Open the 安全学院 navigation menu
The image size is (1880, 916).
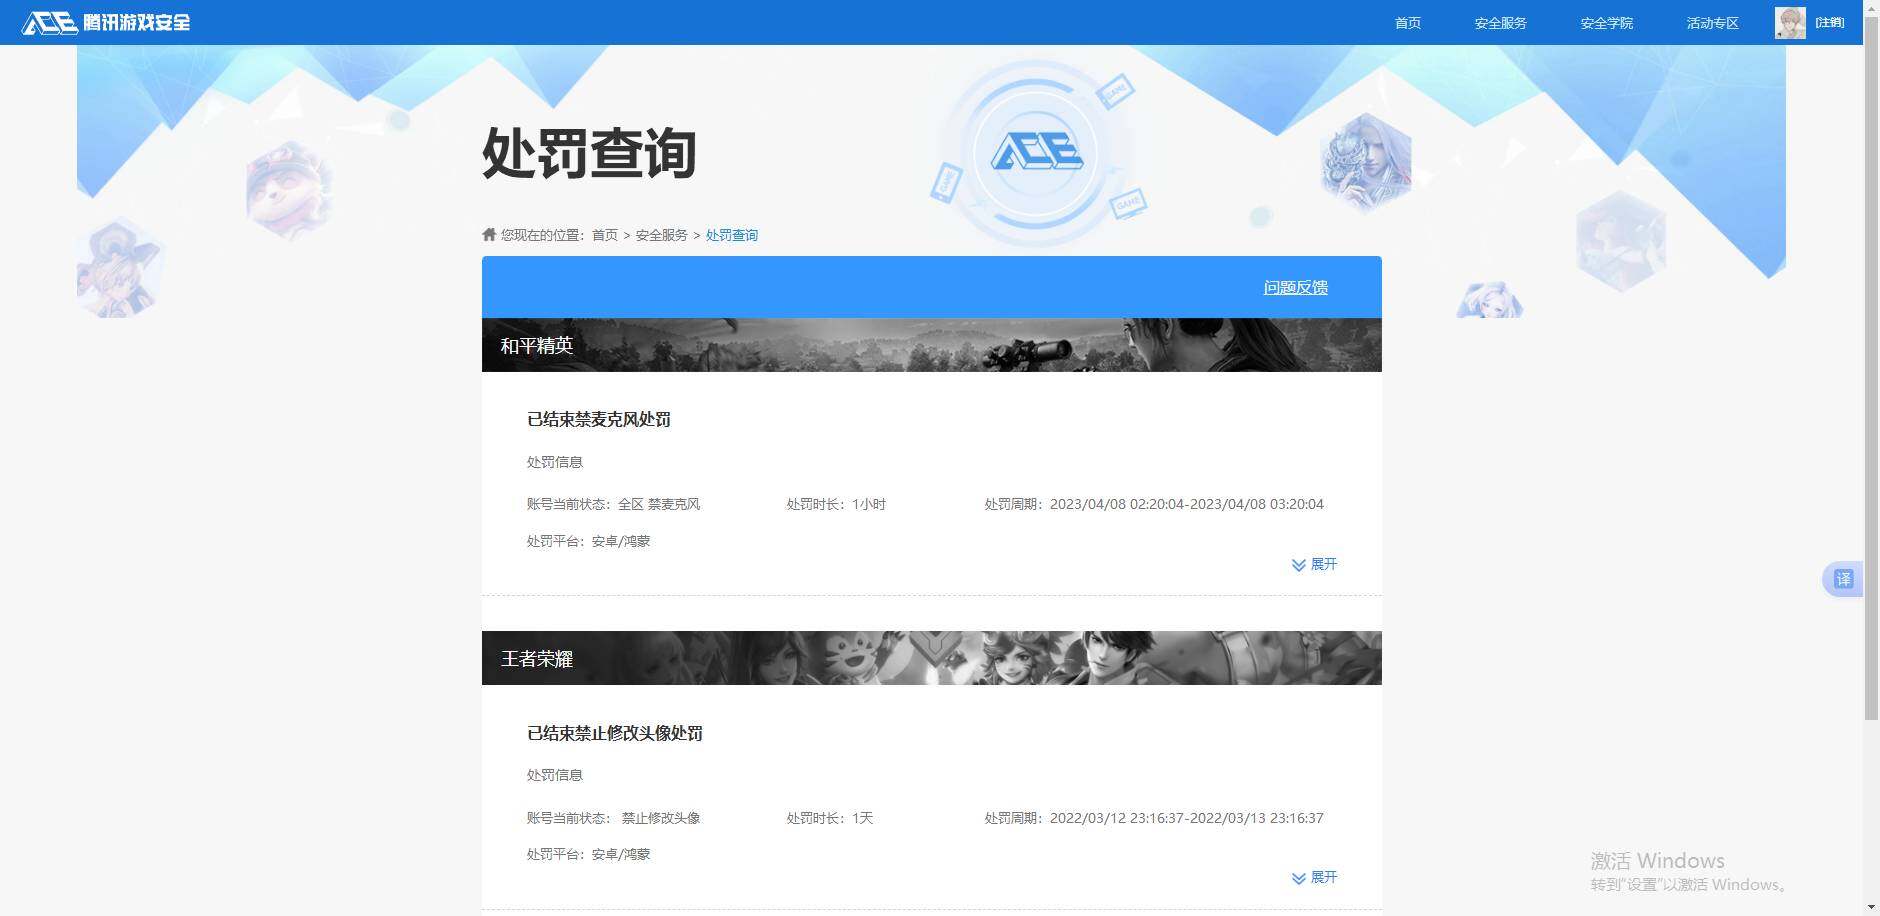(1604, 22)
